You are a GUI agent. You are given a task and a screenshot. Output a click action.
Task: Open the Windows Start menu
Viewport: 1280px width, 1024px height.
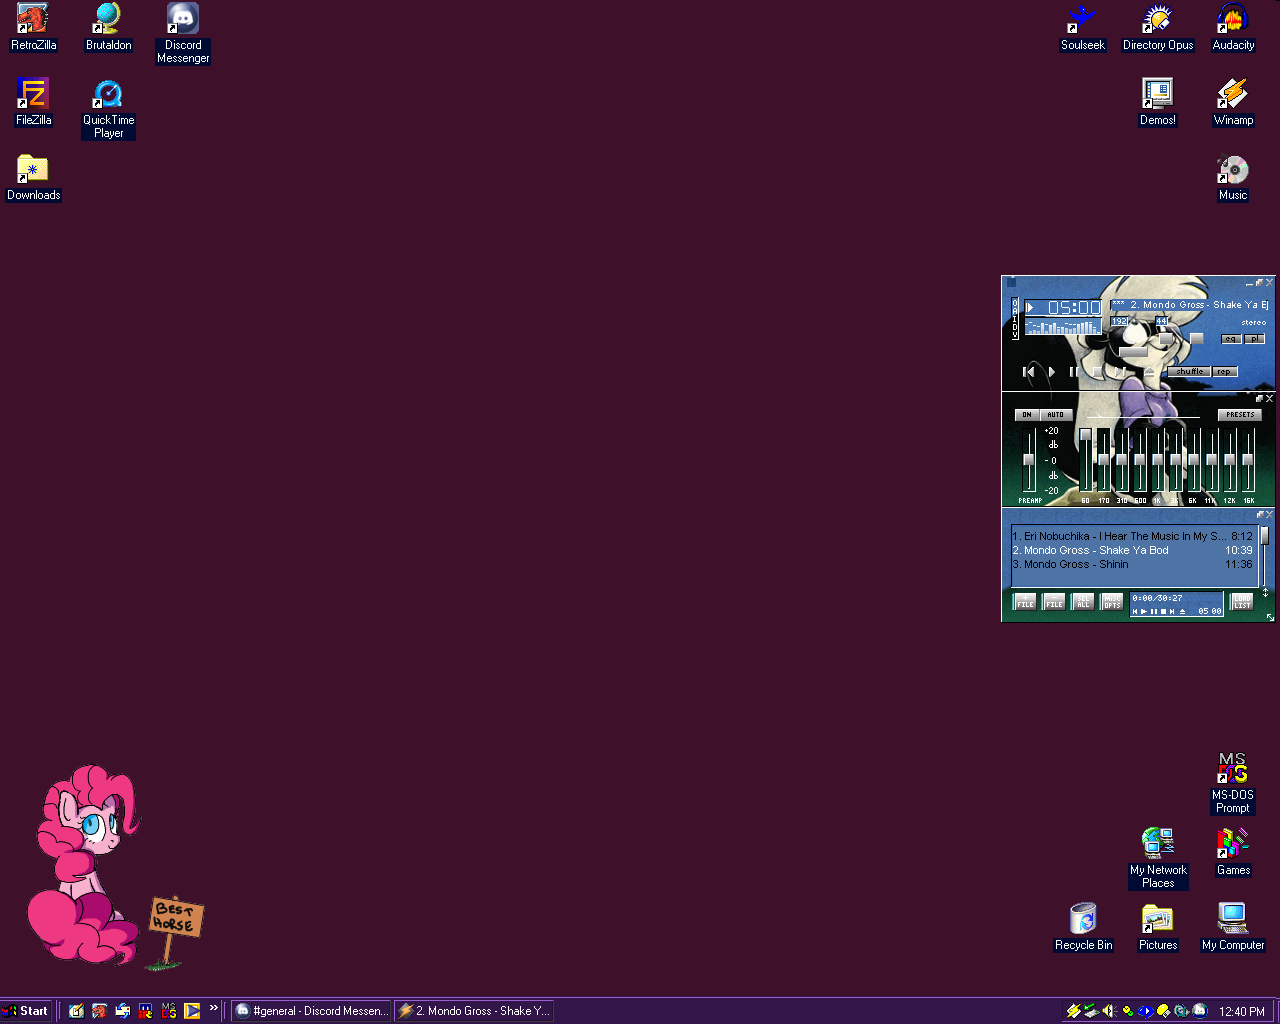pyautogui.click(x=26, y=1011)
